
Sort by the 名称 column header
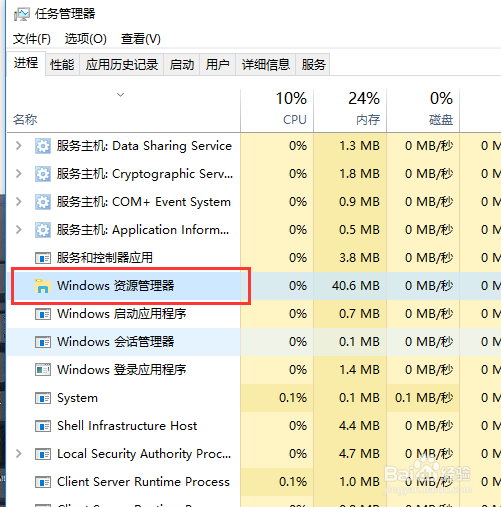pos(123,111)
